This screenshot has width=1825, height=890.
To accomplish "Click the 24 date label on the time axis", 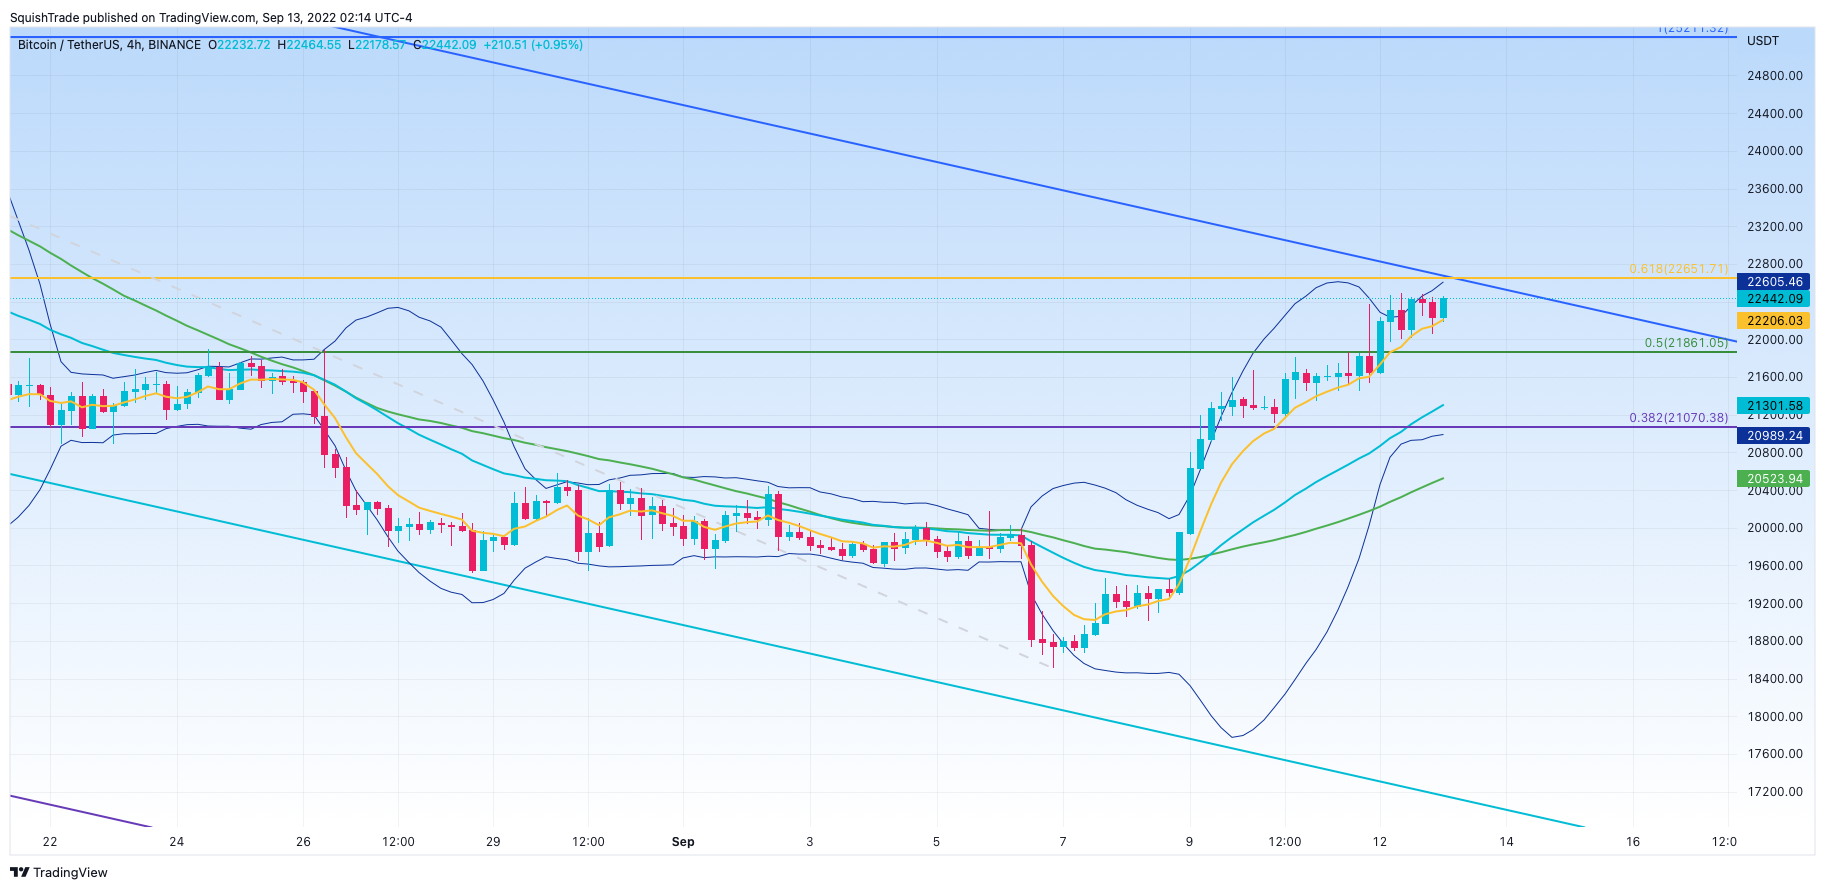I will (177, 842).
